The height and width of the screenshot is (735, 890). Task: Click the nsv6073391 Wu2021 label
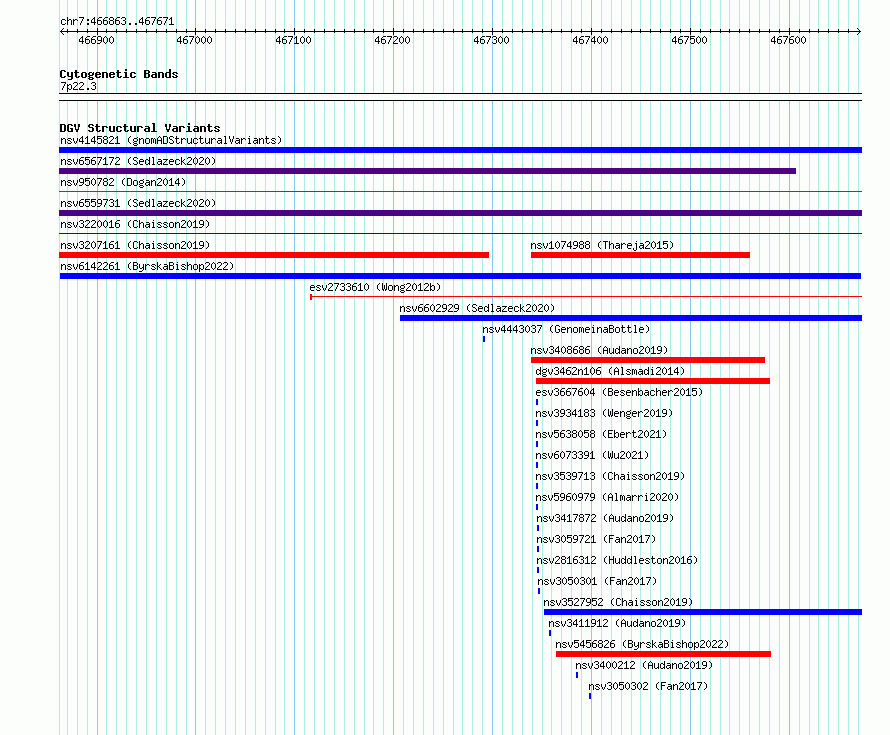(592, 455)
